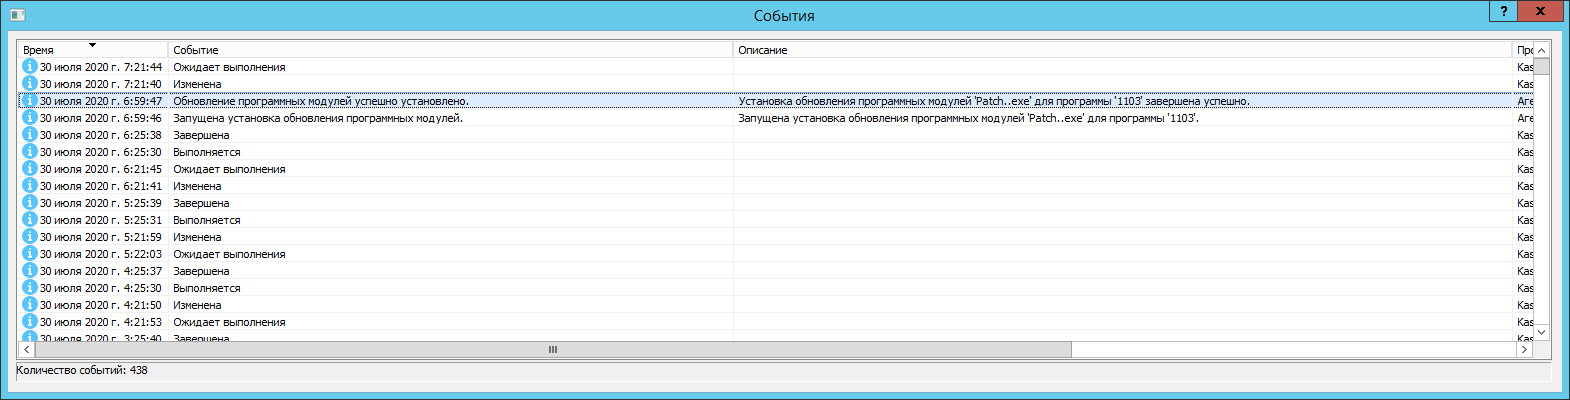1570x400 pixels.
Task: Select 'Изменена' event at 5:21:59
Action: [x=197, y=237]
